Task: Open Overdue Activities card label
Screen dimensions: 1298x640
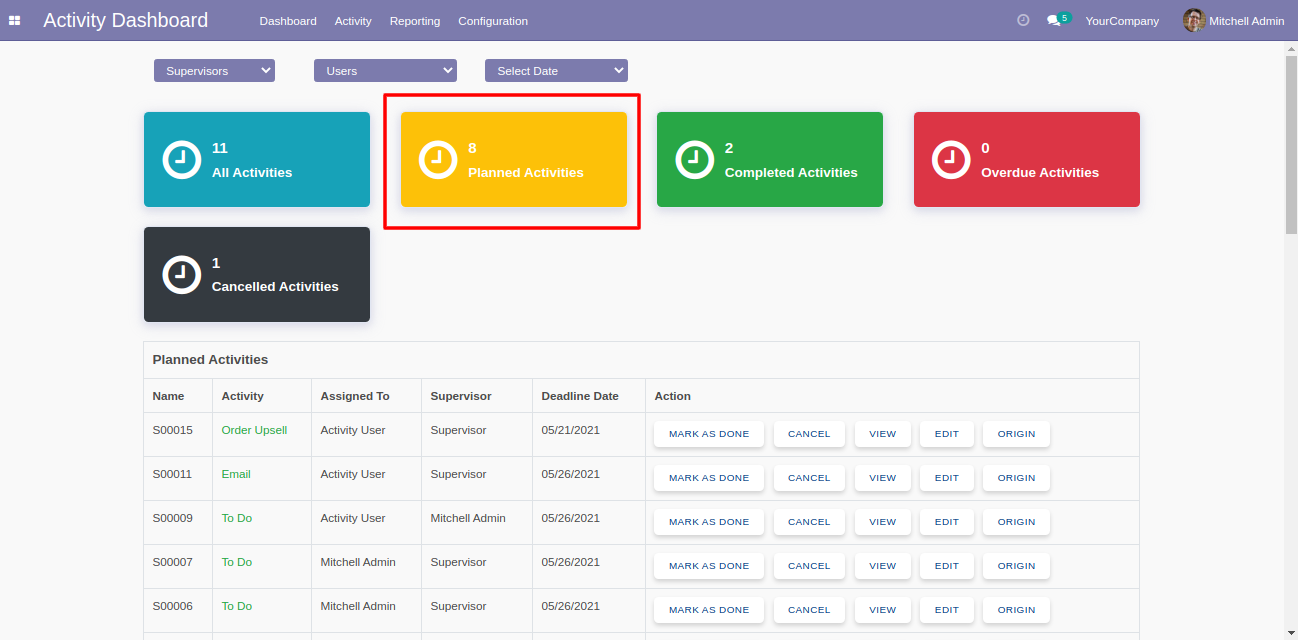Action: (x=1040, y=172)
